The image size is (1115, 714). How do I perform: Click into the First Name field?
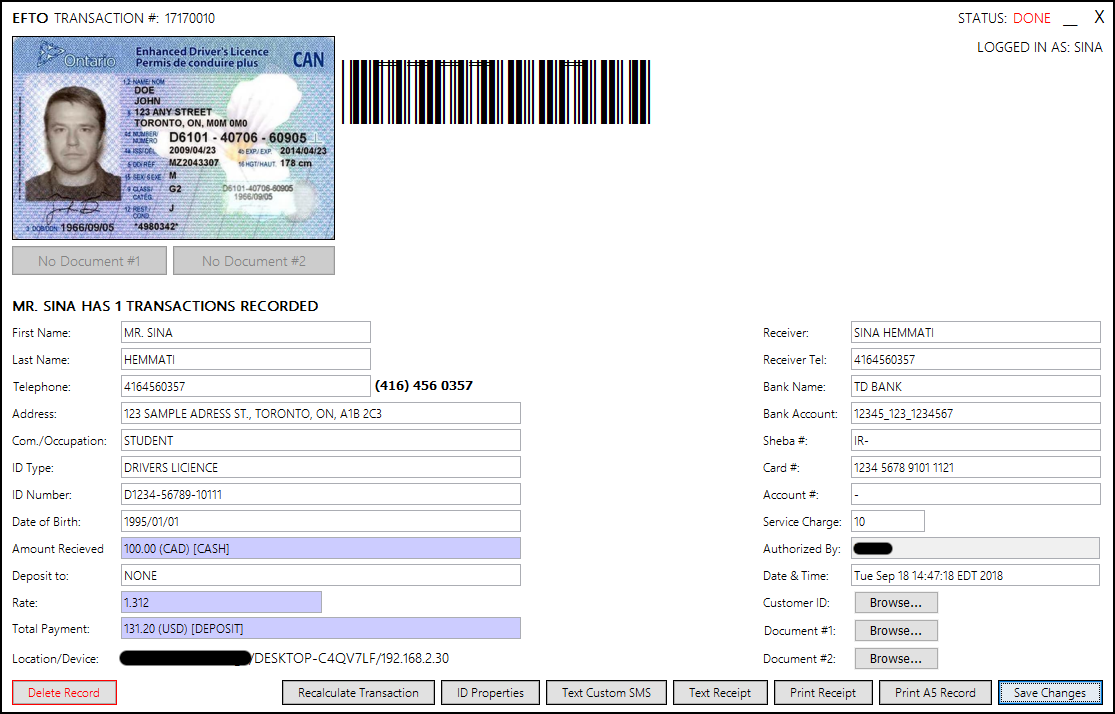click(245, 332)
